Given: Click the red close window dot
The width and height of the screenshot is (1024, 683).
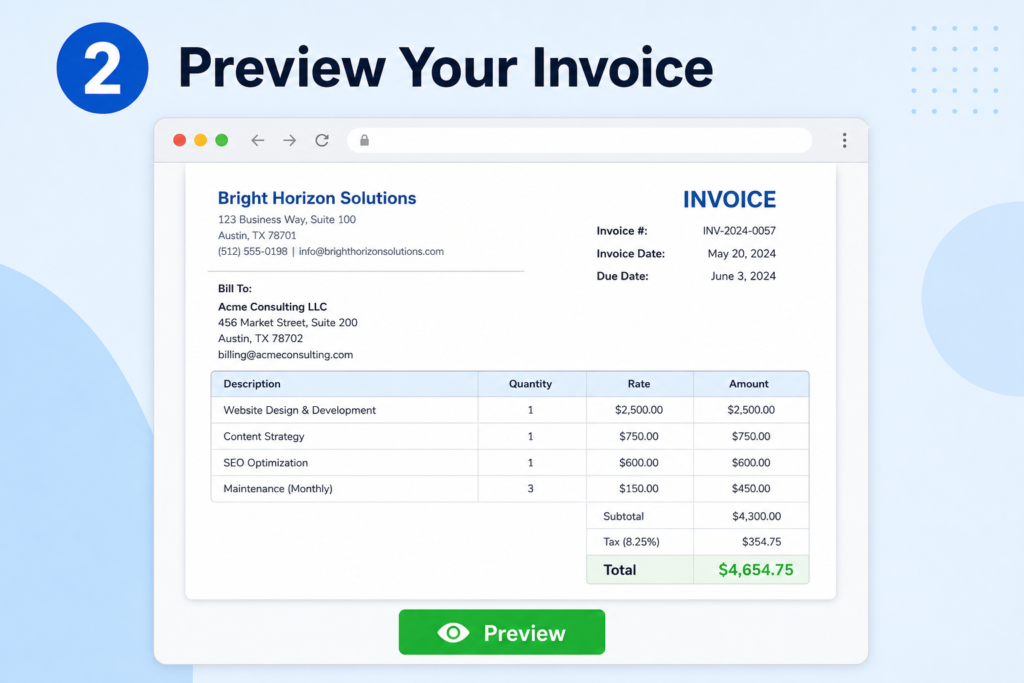Looking at the screenshot, I should pyautogui.click(x=180, y=140).
